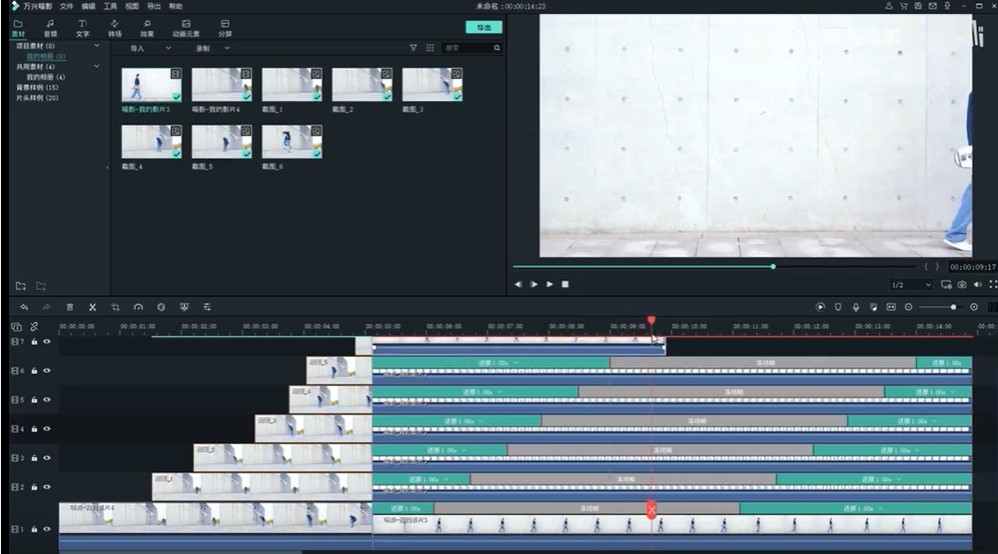Open the edit settings sliders icon
Image resolution: width=998 pixels, height=554 pixels.
pos(207,307)
